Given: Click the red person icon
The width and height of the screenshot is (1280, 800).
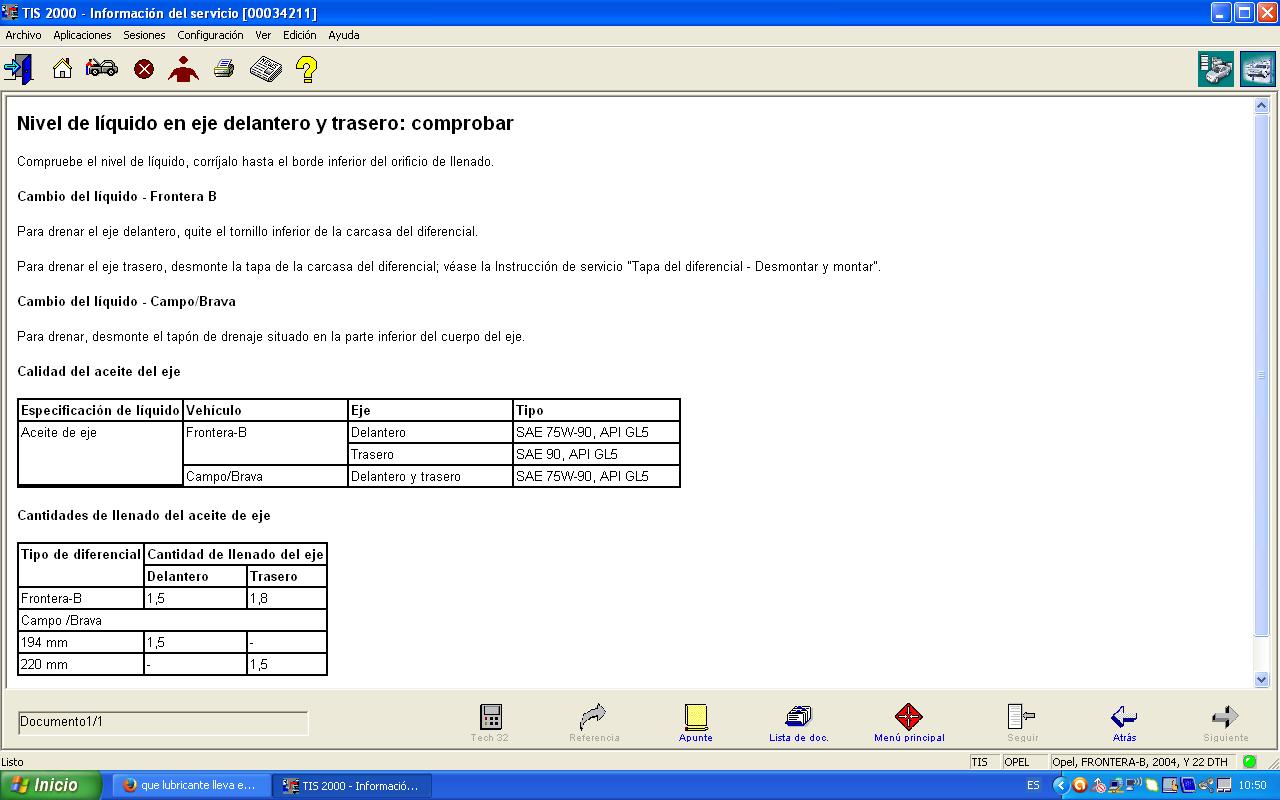Looking at the screenshot, I should pos(184,69).
